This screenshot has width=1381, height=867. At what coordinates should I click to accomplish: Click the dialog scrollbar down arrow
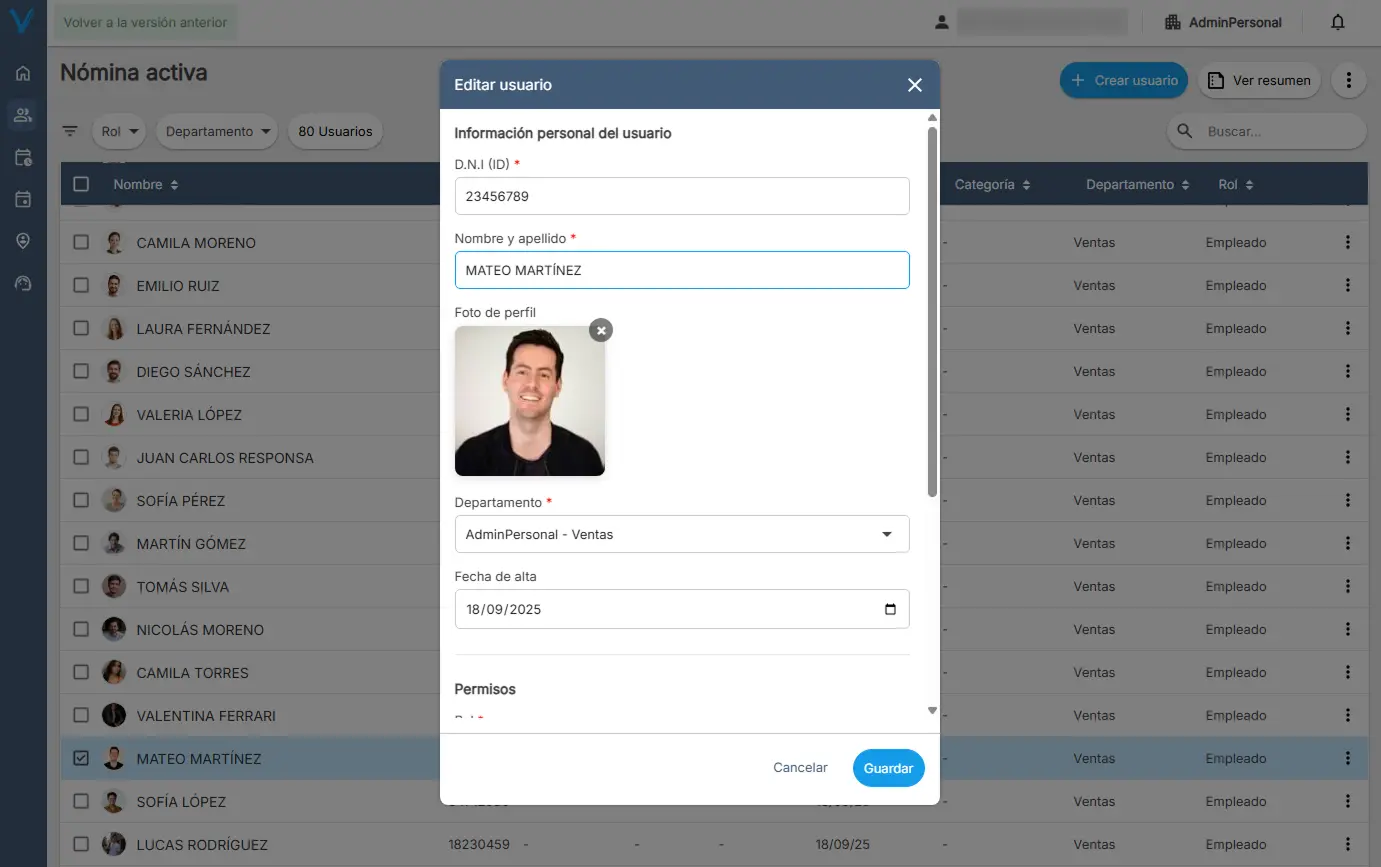tap(932, 711)
